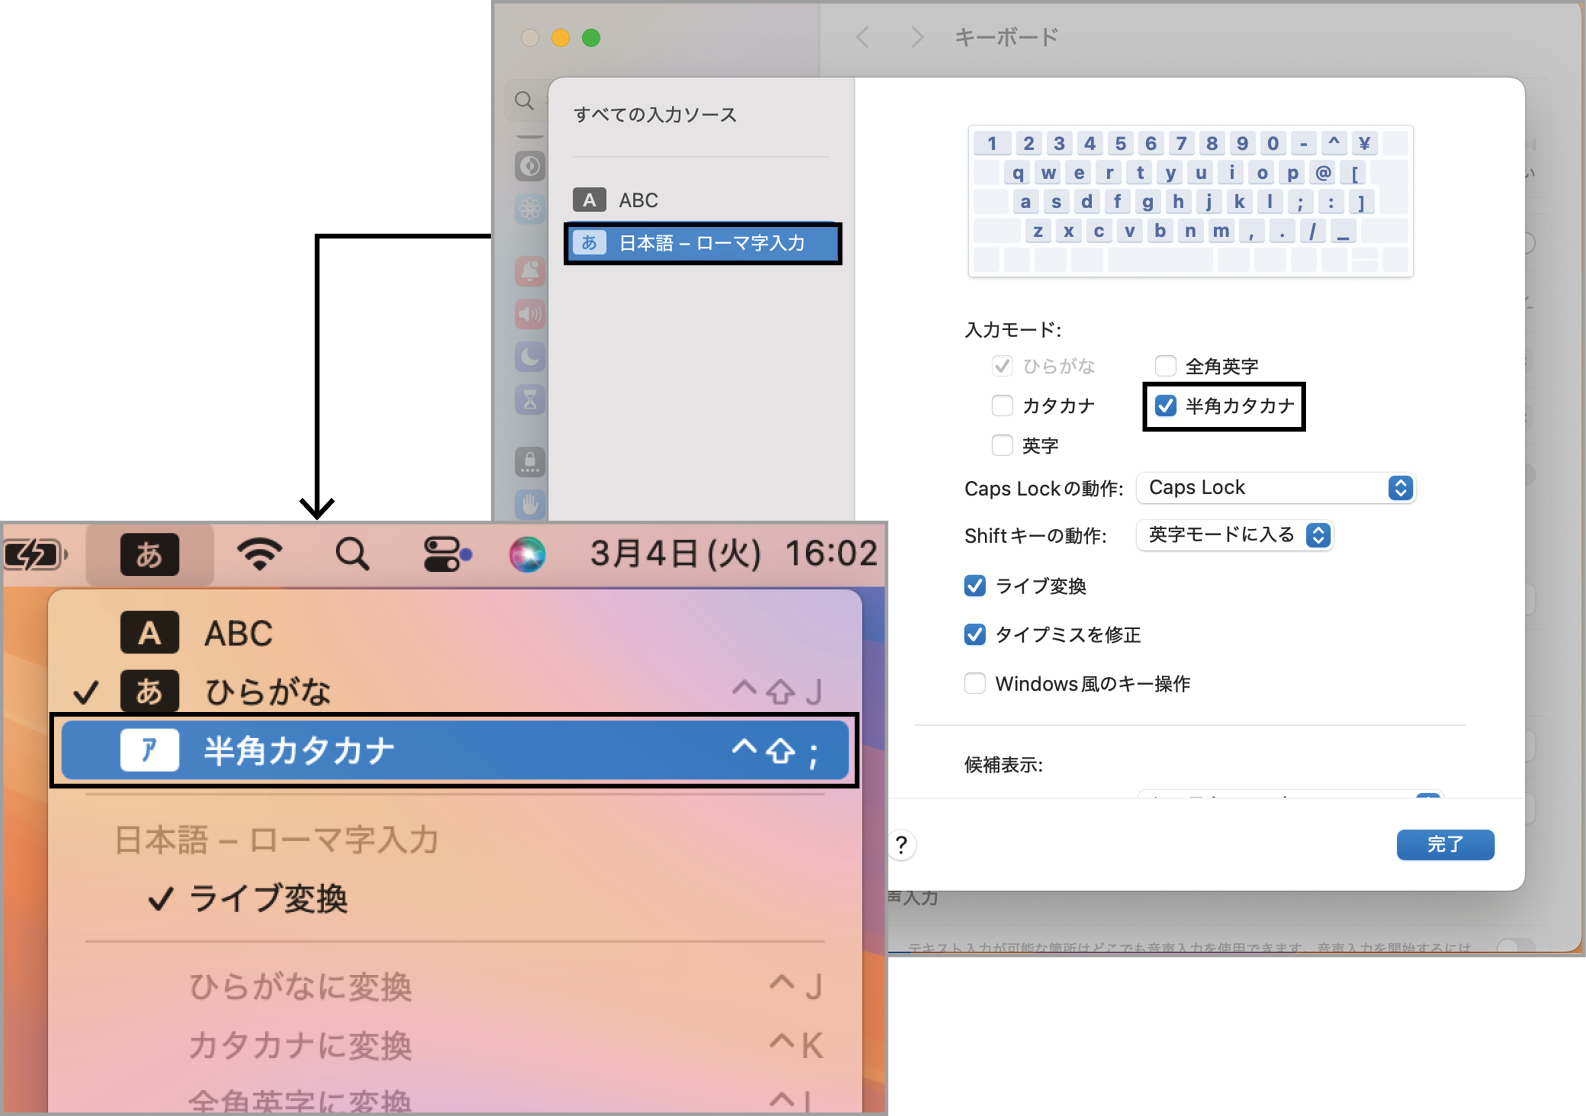Disable the ライブ変換 checkbox
Image resolution: width=1586 pixels, height=1116 pixels.
pyautogui.click(x=975, y=585)
